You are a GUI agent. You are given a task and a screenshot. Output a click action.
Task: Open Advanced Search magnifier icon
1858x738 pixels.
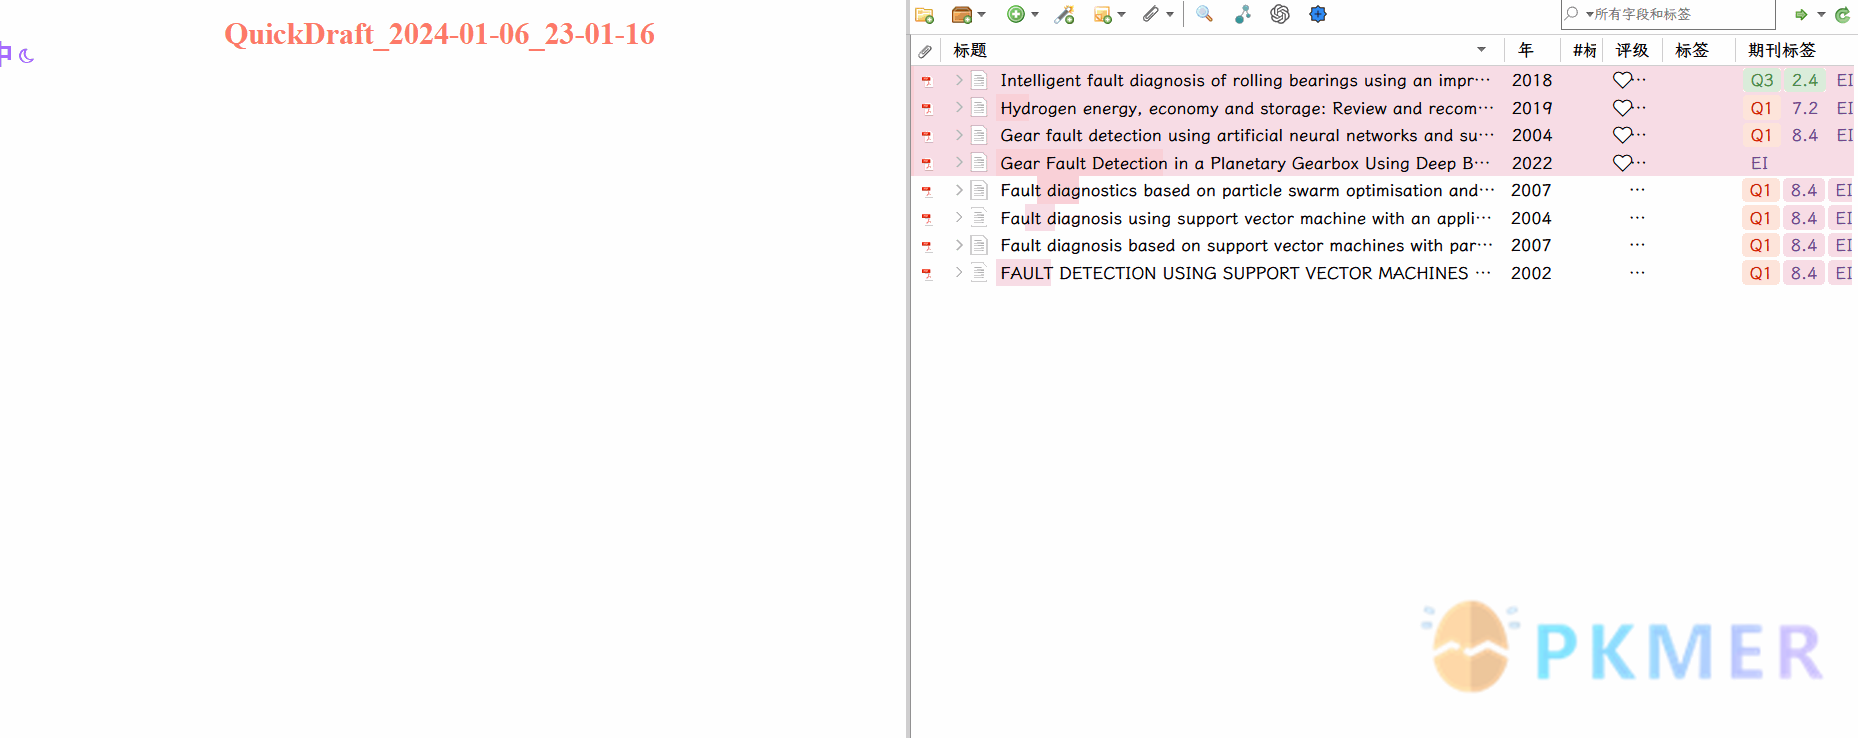pos(1205,14)
